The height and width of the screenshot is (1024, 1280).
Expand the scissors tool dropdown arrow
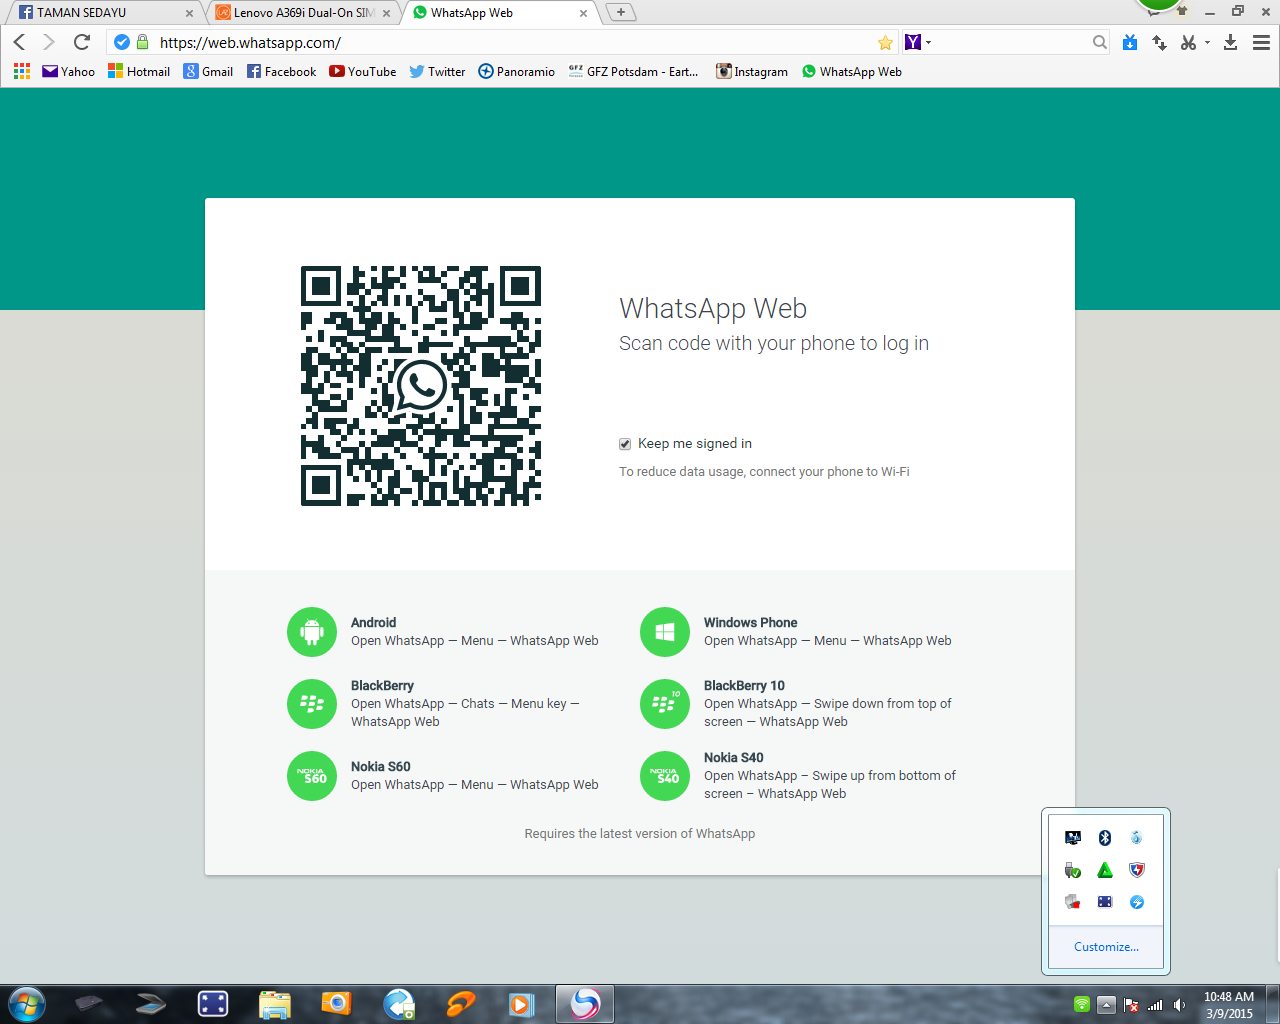coord(1207,42)
